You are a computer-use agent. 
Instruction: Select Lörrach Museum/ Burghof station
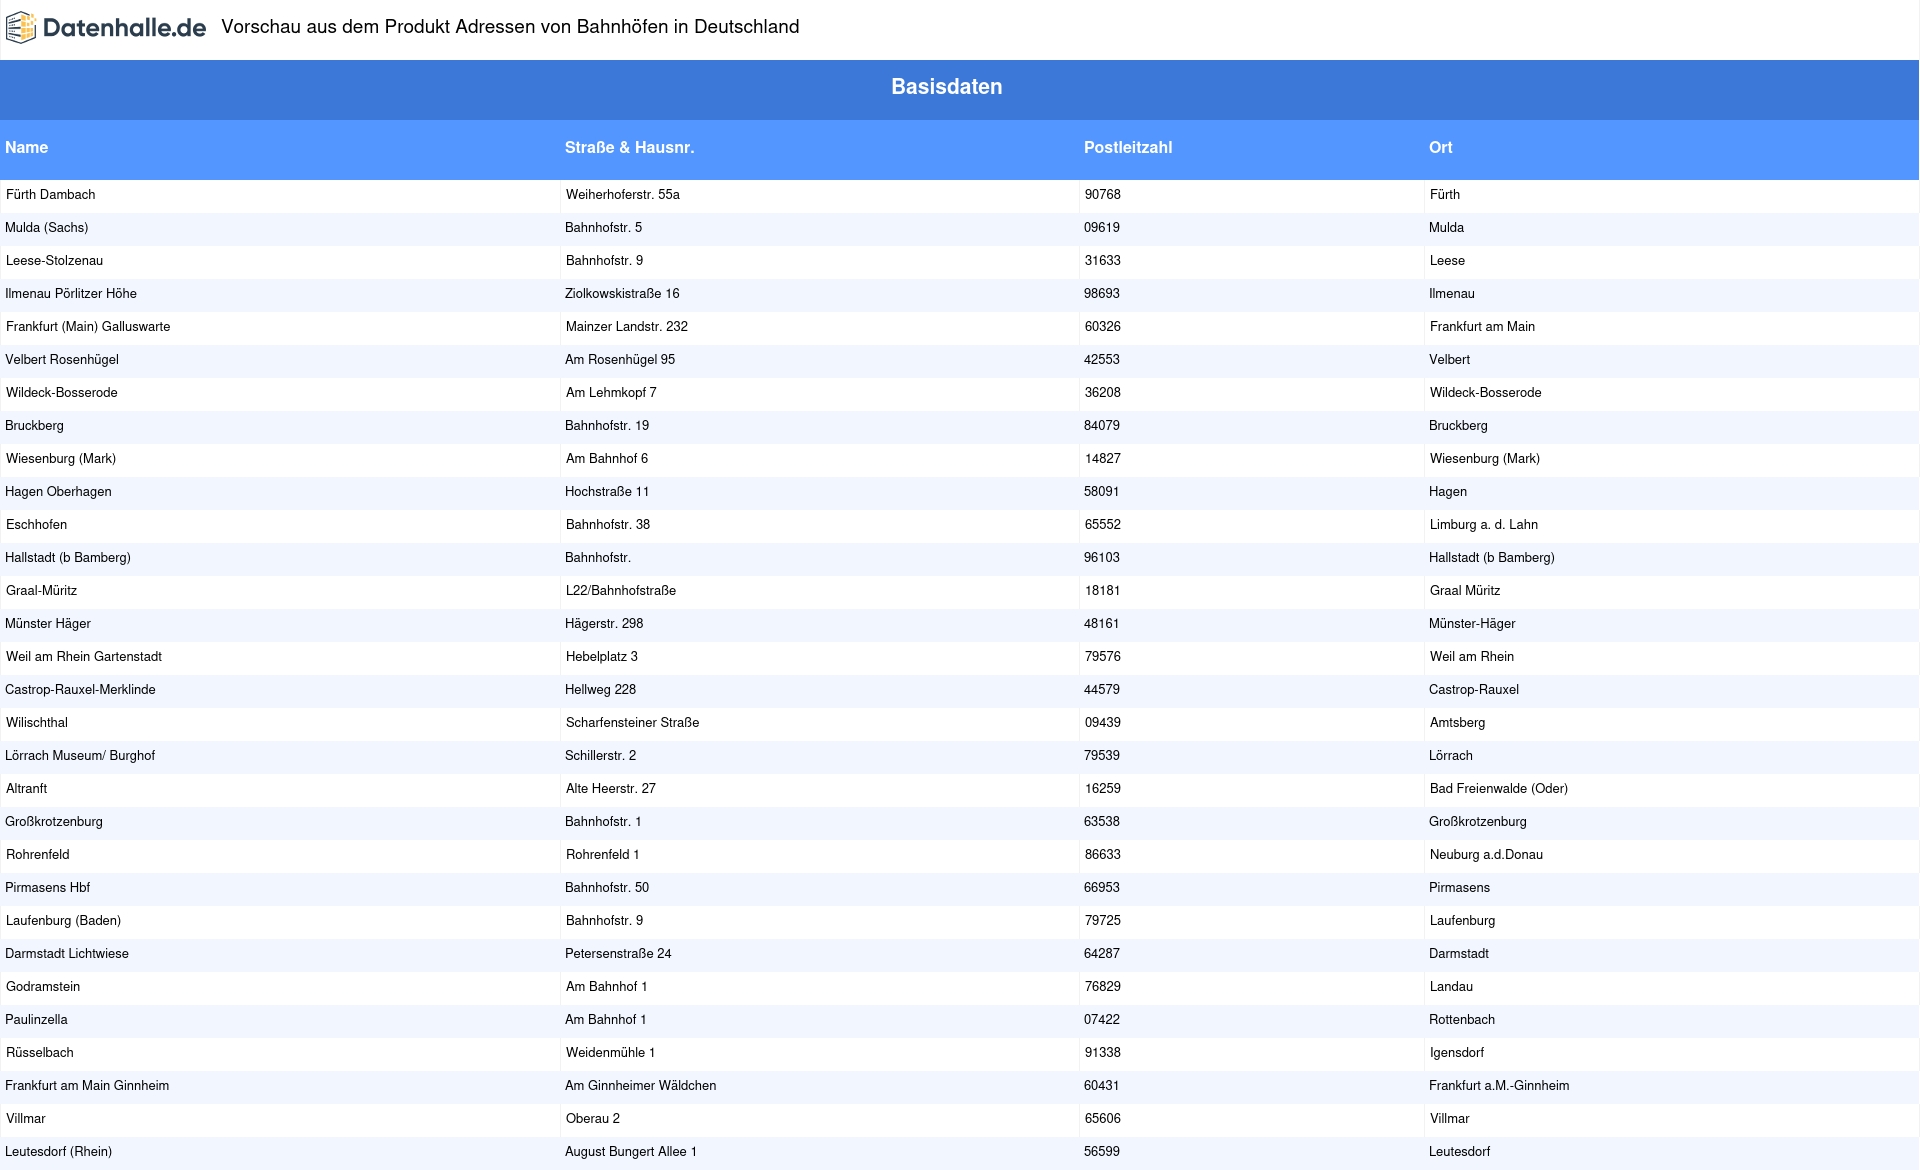pos(80,756)
